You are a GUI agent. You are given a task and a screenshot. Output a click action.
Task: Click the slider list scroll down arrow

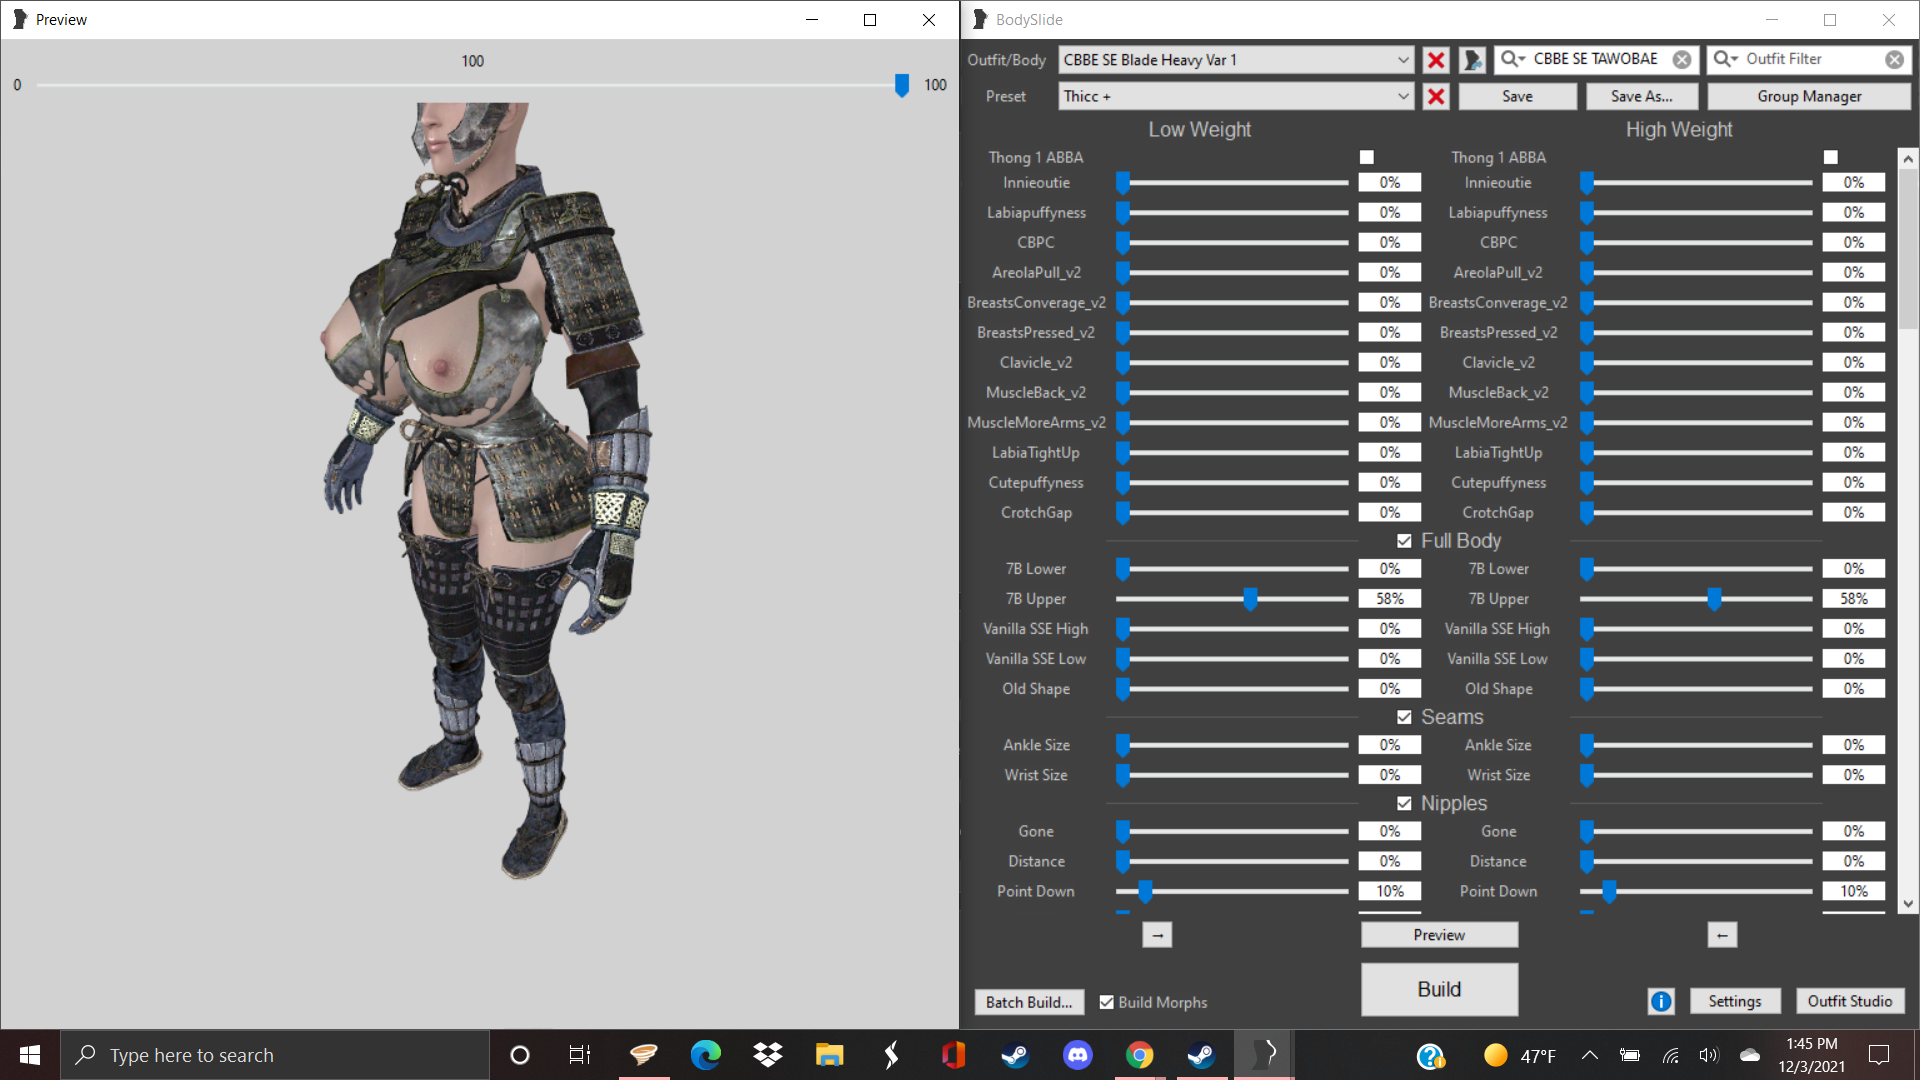[1908, 903]
